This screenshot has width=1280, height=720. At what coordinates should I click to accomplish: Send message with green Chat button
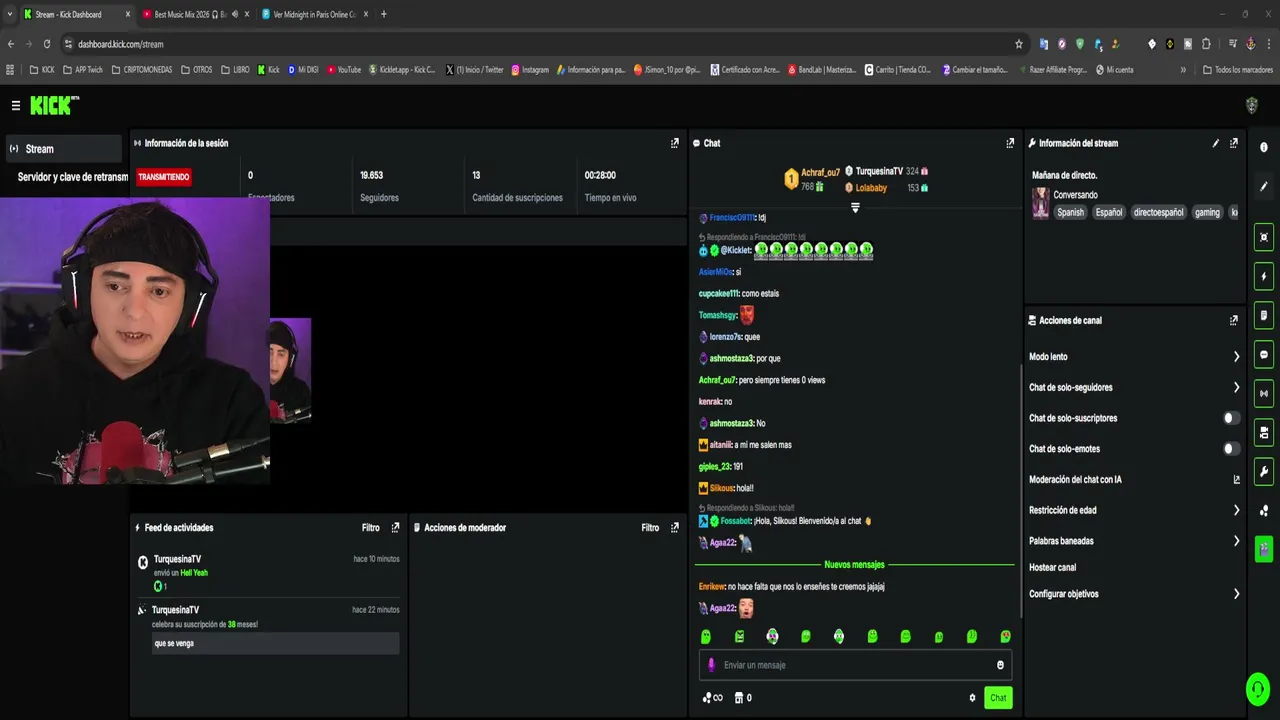click(x=997, y=698)
